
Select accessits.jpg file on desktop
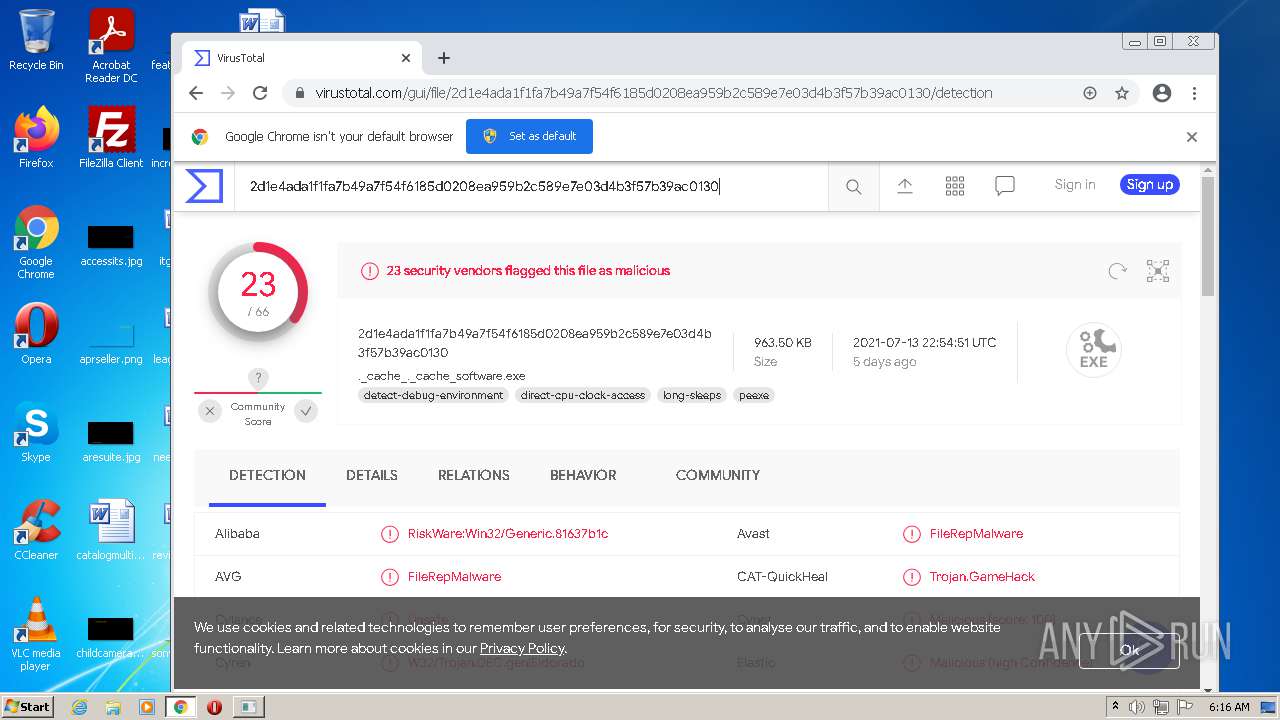pos(111,245)
